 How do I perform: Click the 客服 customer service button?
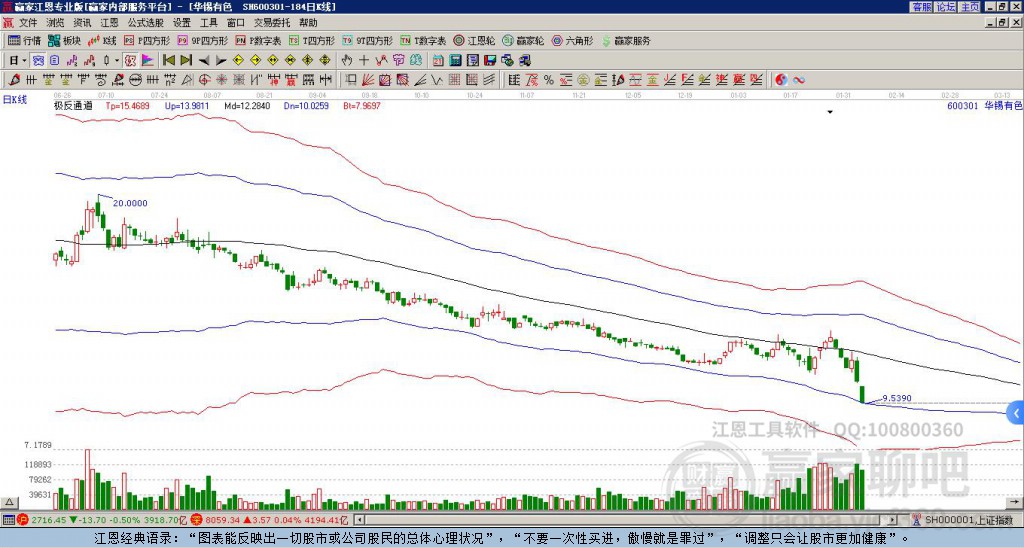coord(922,7)
